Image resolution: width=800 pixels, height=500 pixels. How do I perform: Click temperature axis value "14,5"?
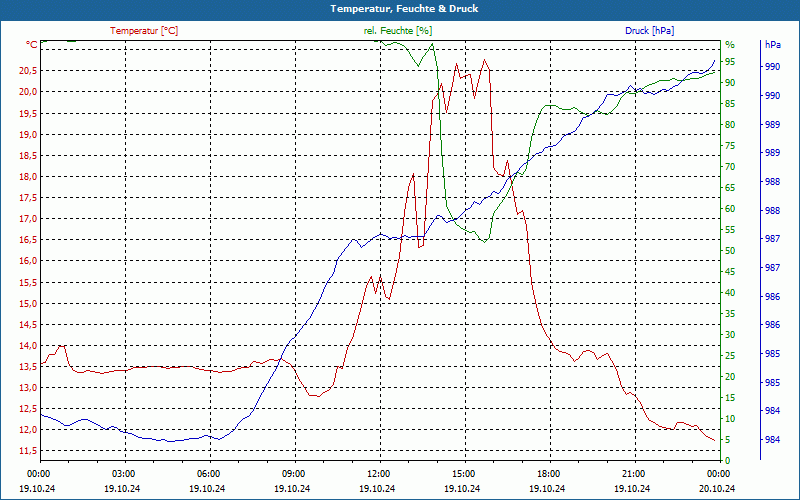28,324
